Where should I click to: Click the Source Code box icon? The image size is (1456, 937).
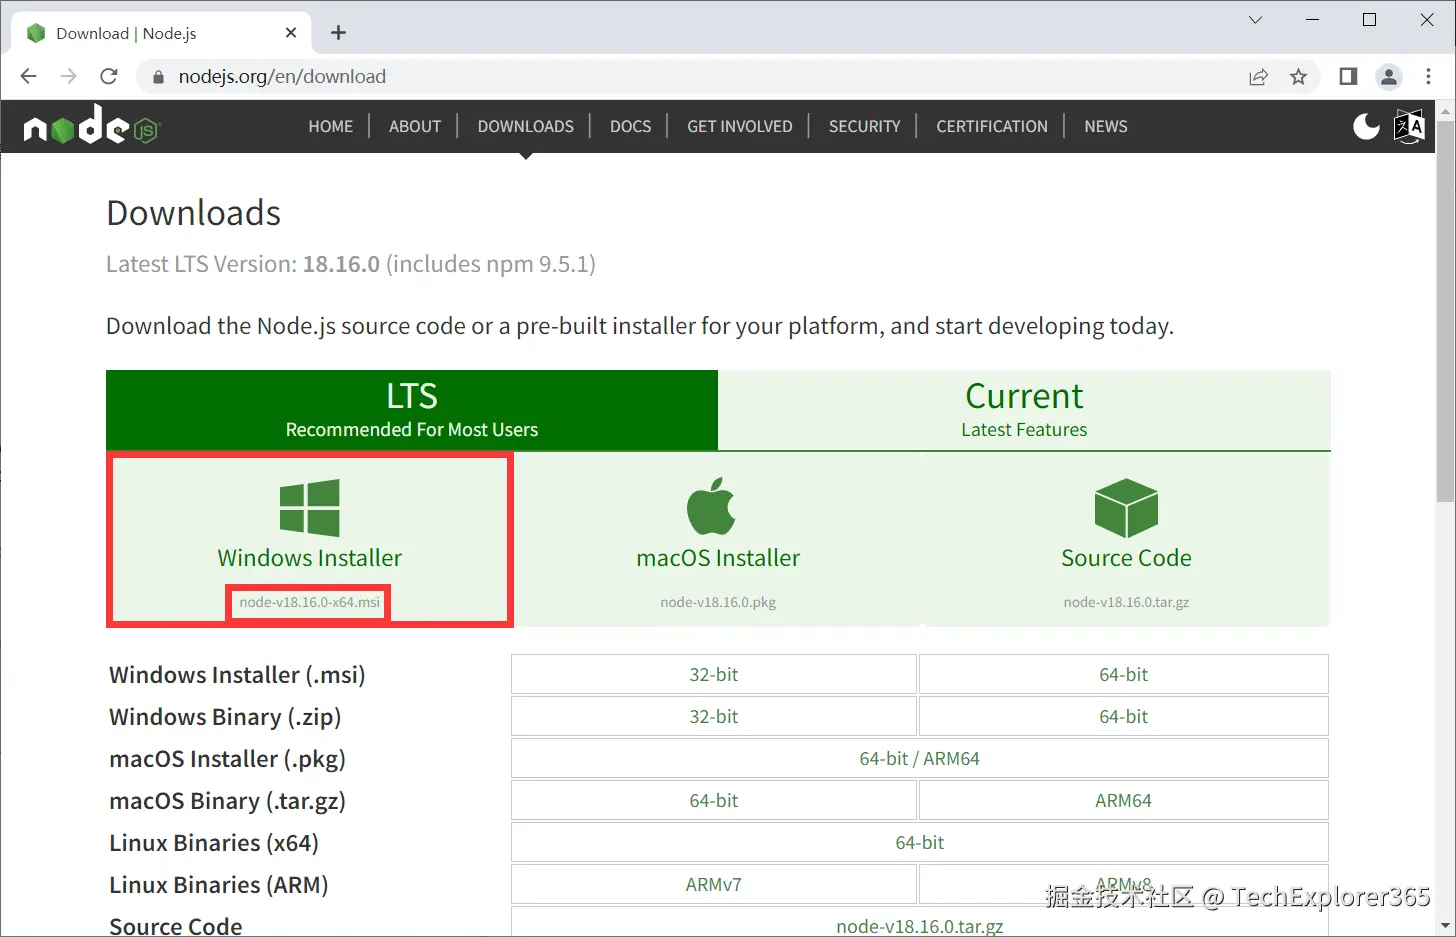point(1126,508)
